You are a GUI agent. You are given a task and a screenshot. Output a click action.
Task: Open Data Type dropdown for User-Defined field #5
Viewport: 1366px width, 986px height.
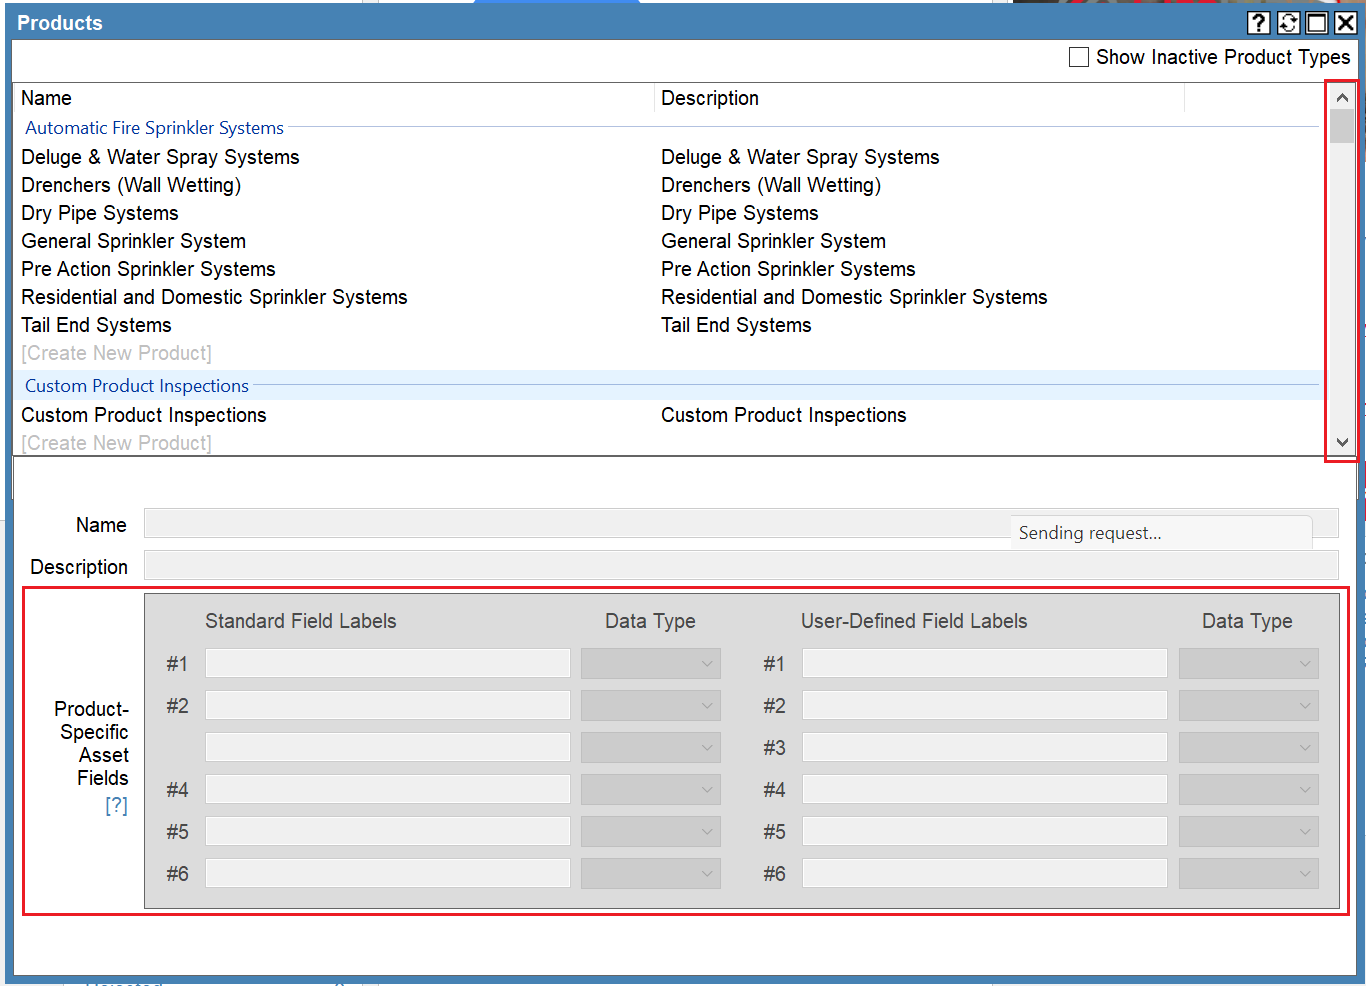[x=1249, y=831]
